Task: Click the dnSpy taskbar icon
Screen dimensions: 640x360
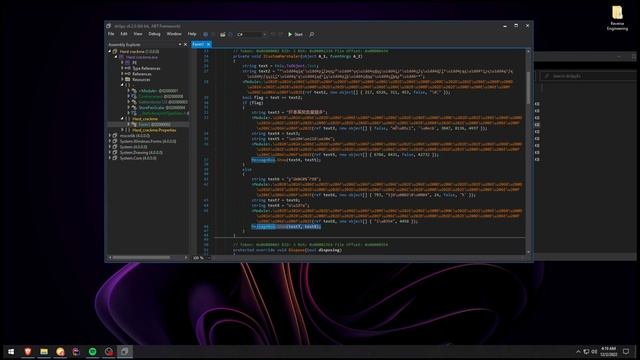Action: coord(124,351)
